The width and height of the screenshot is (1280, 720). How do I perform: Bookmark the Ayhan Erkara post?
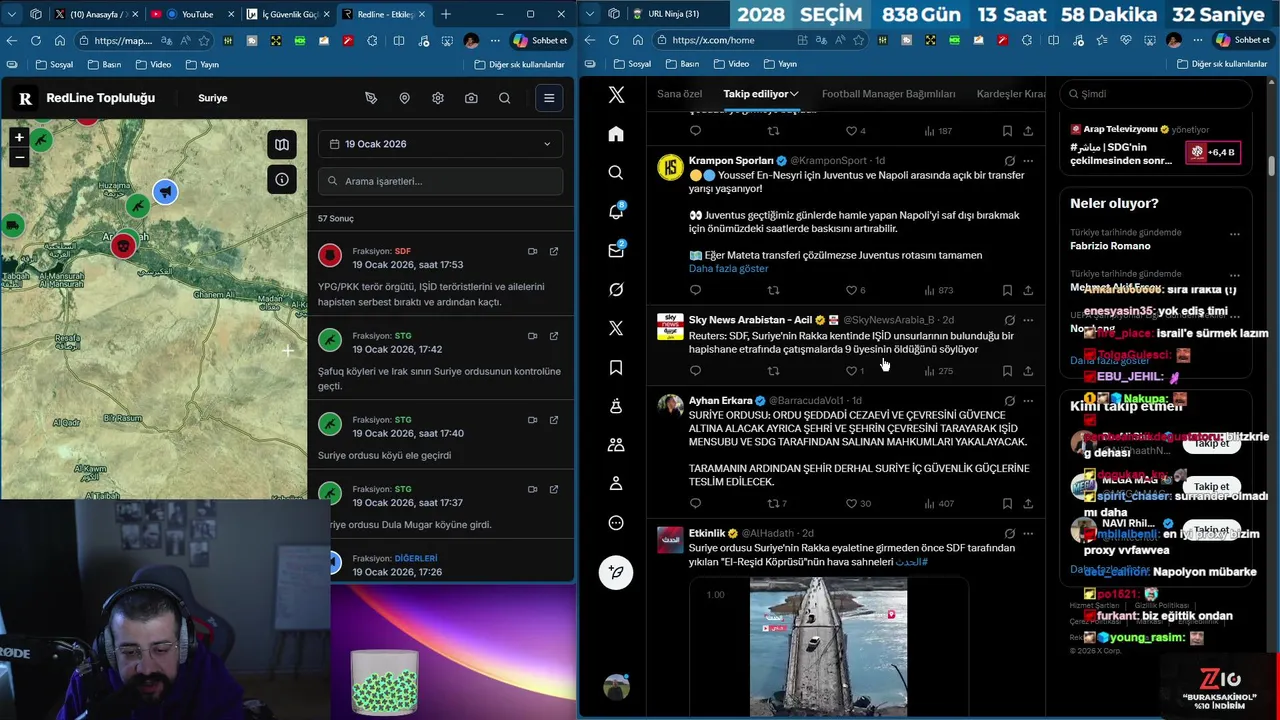[x=1007, y=503]
